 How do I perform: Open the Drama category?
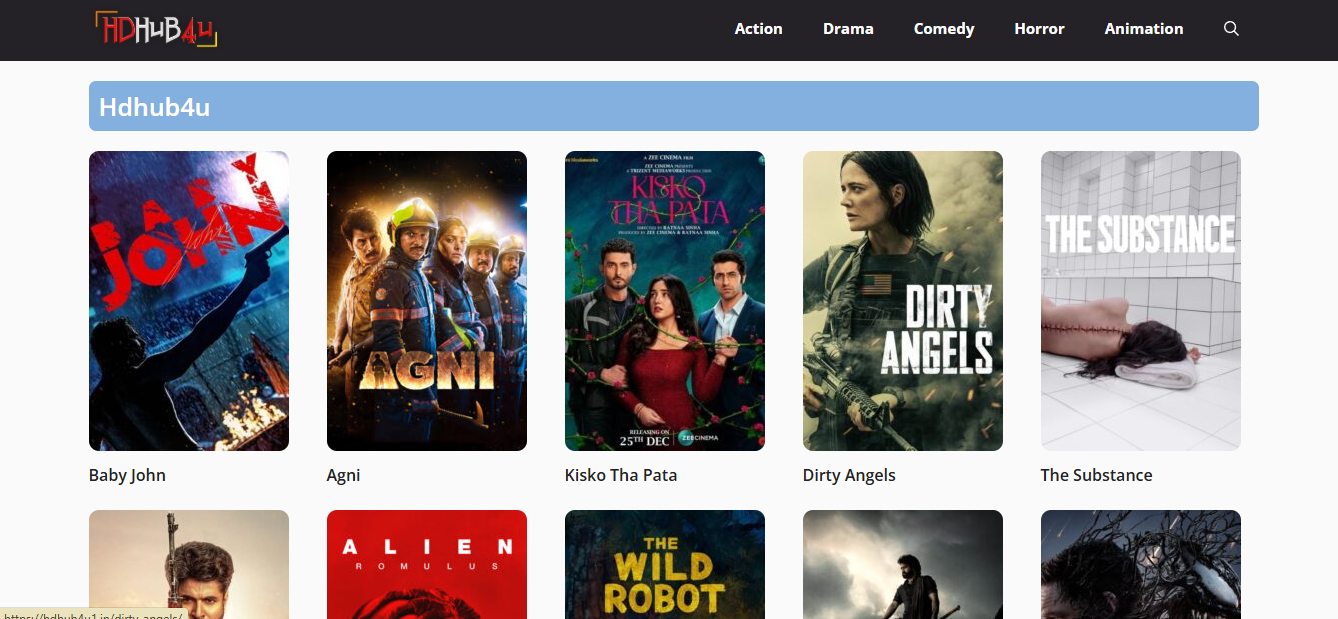[848, 29]
